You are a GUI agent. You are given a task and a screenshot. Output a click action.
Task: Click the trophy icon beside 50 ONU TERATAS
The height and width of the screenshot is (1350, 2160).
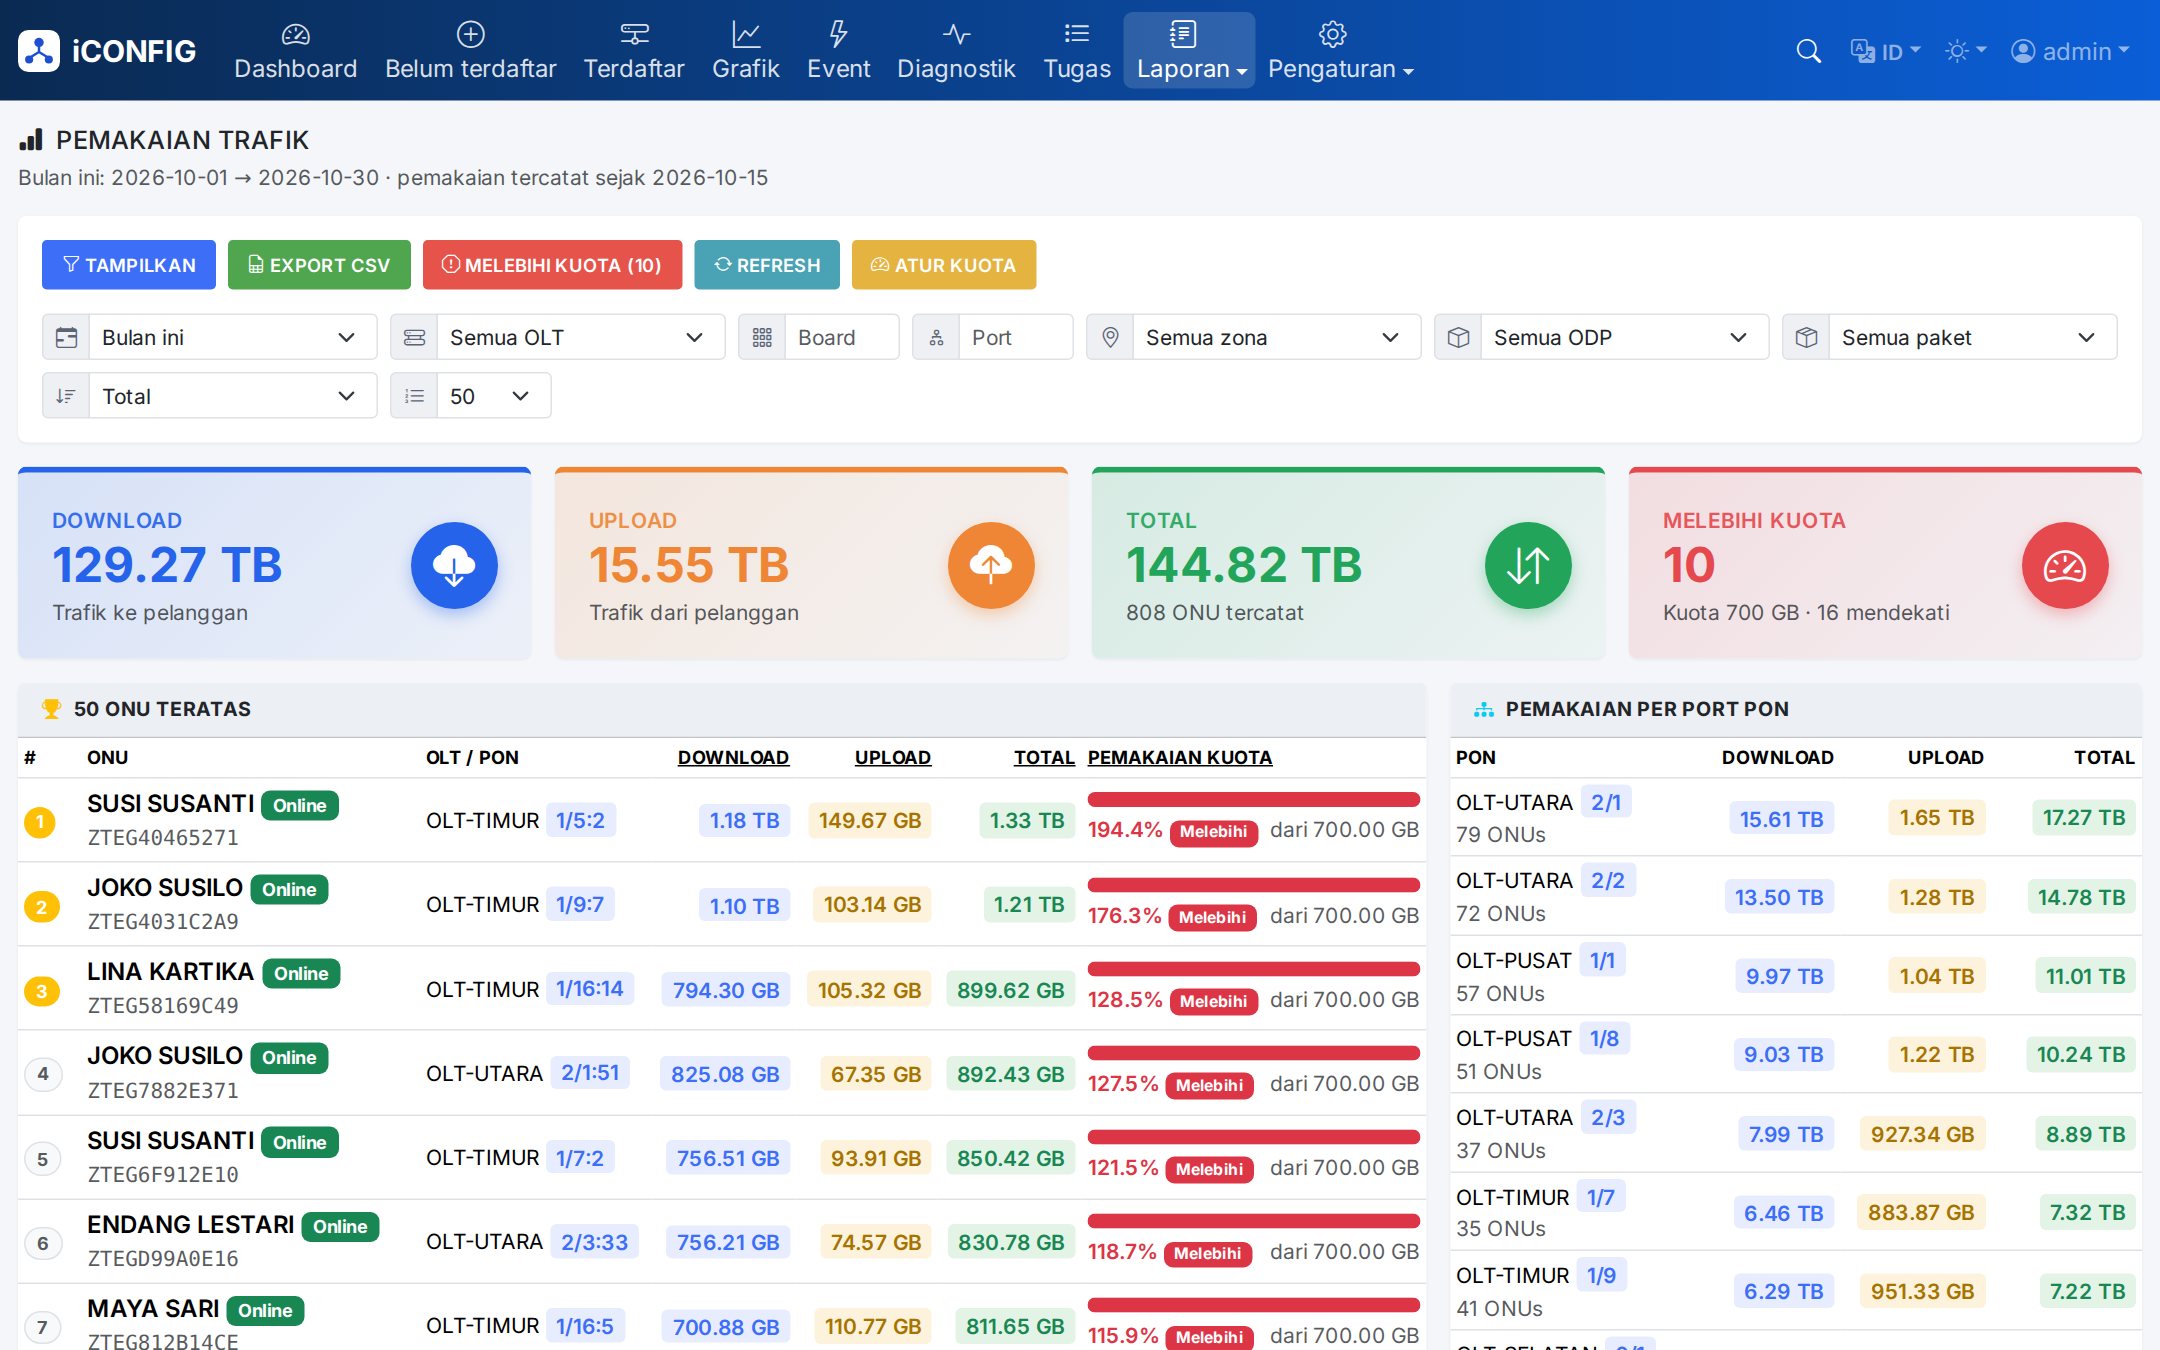coord(51,709)
